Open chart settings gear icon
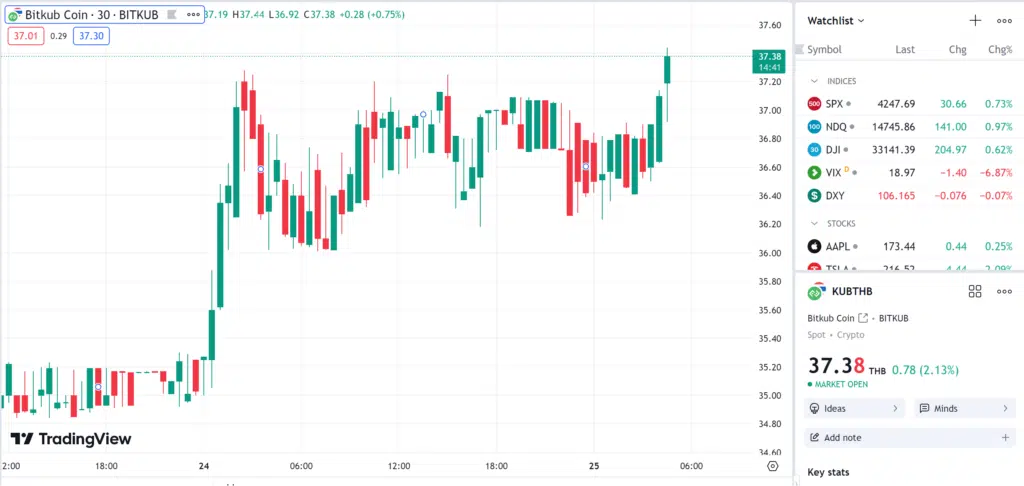Screen dimensions: 1024x486 (x=773, y=466)
